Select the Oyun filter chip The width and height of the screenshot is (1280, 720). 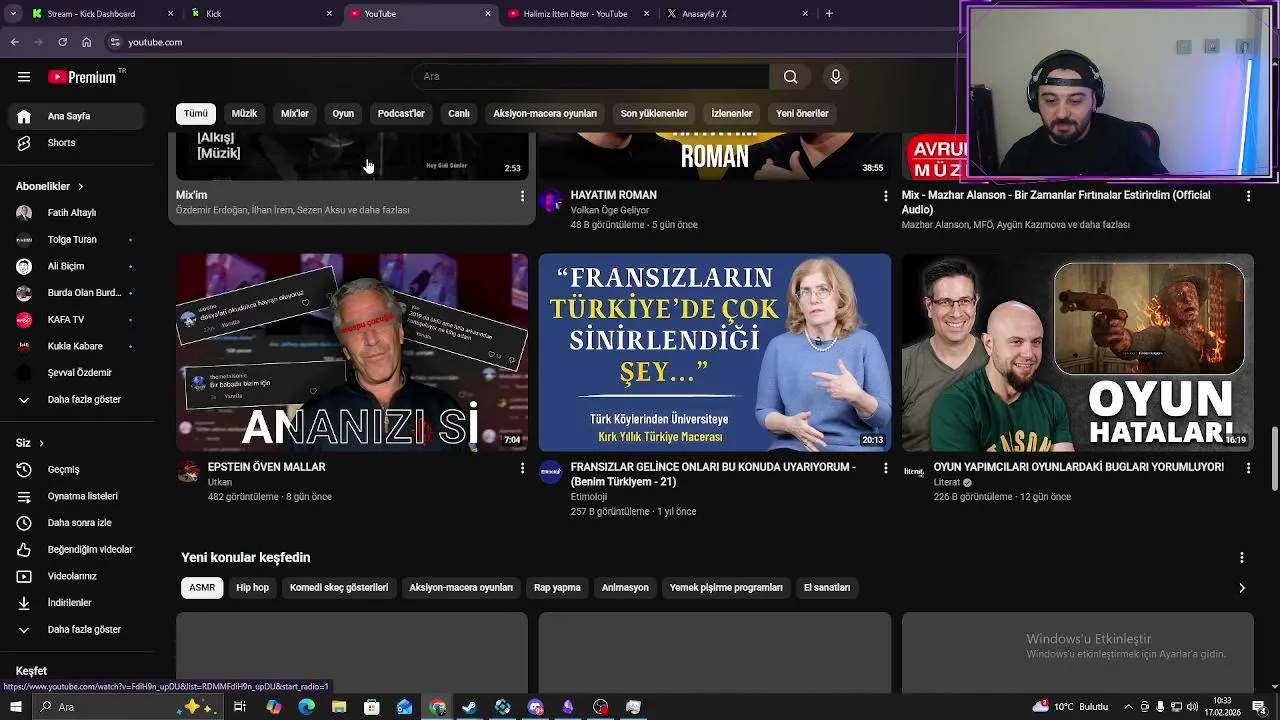point(343,114)
